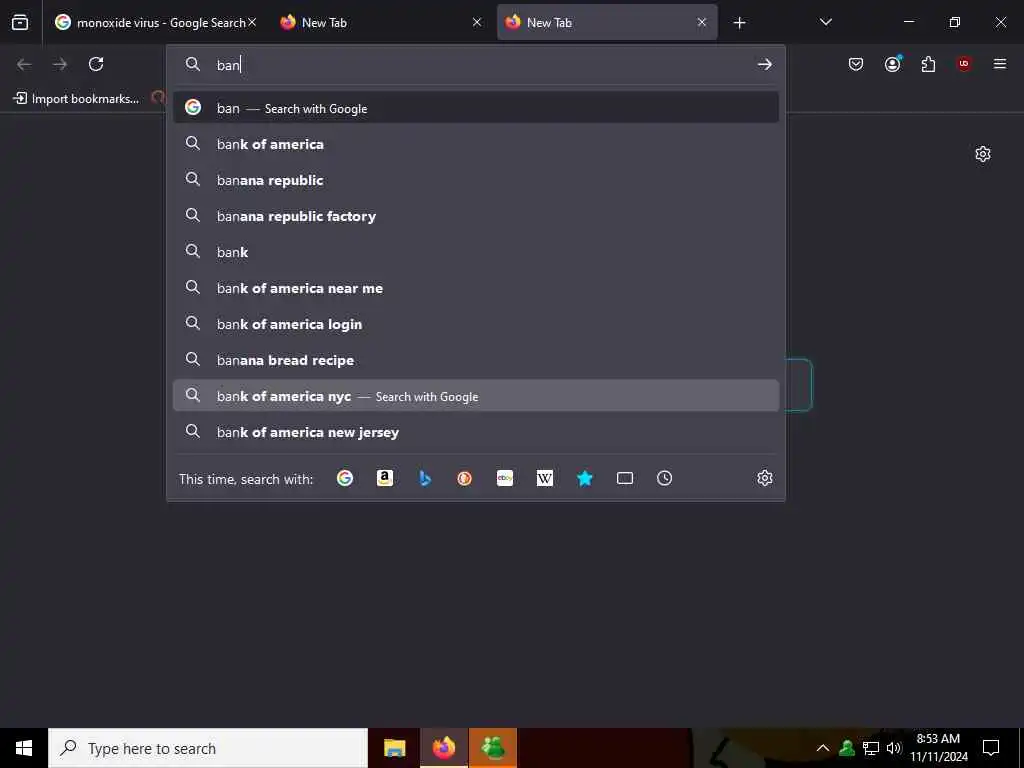The width and height of the screenshot is (1024, 768).
Task: Open search settings gear in dropdown
Action: pos(765,478)
